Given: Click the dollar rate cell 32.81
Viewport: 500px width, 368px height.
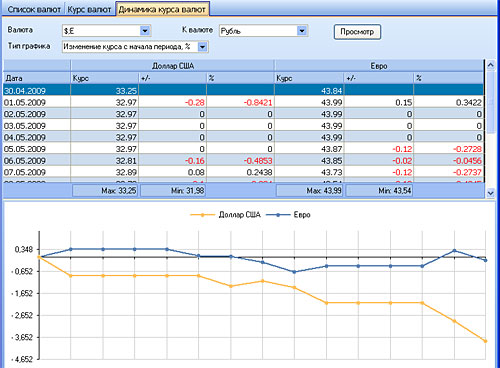Looking at the screenshot, I should pyautogui.click(x=105, y=160).
